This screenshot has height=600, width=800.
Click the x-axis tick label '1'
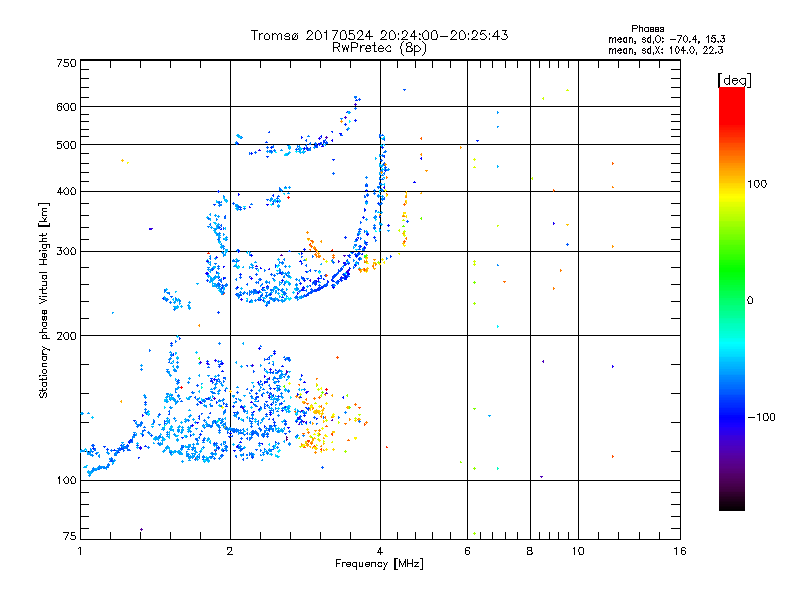click(80, 551)
